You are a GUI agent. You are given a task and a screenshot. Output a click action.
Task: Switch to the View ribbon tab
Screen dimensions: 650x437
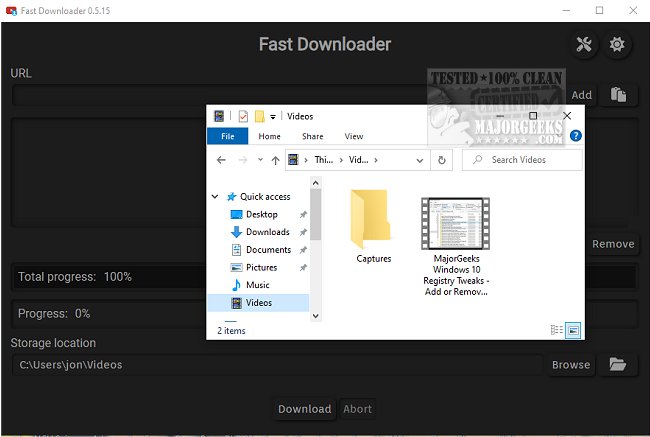pyautogui.click(x=354, y=136)
